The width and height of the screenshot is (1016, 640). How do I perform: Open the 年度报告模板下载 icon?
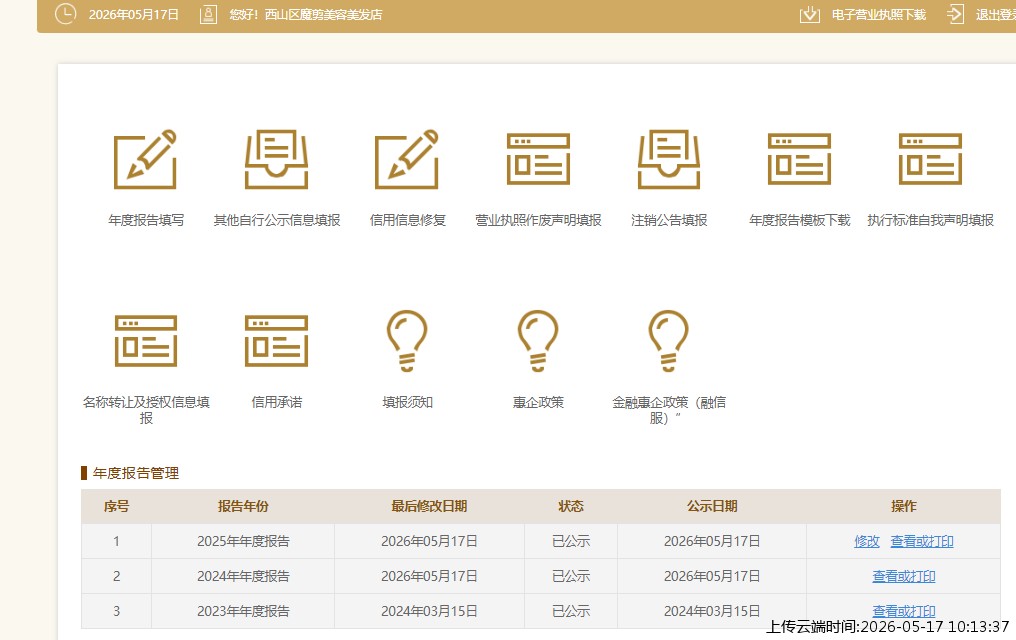click(800, 159)
